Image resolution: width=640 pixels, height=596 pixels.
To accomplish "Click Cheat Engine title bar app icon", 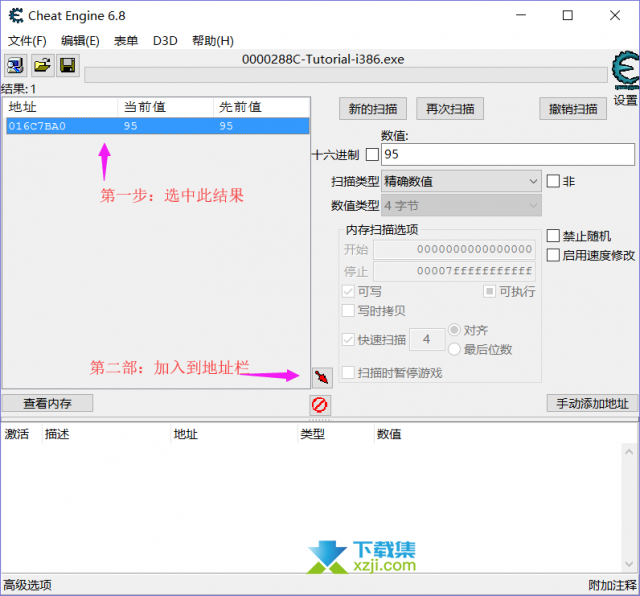I will [x=16, y=16].
